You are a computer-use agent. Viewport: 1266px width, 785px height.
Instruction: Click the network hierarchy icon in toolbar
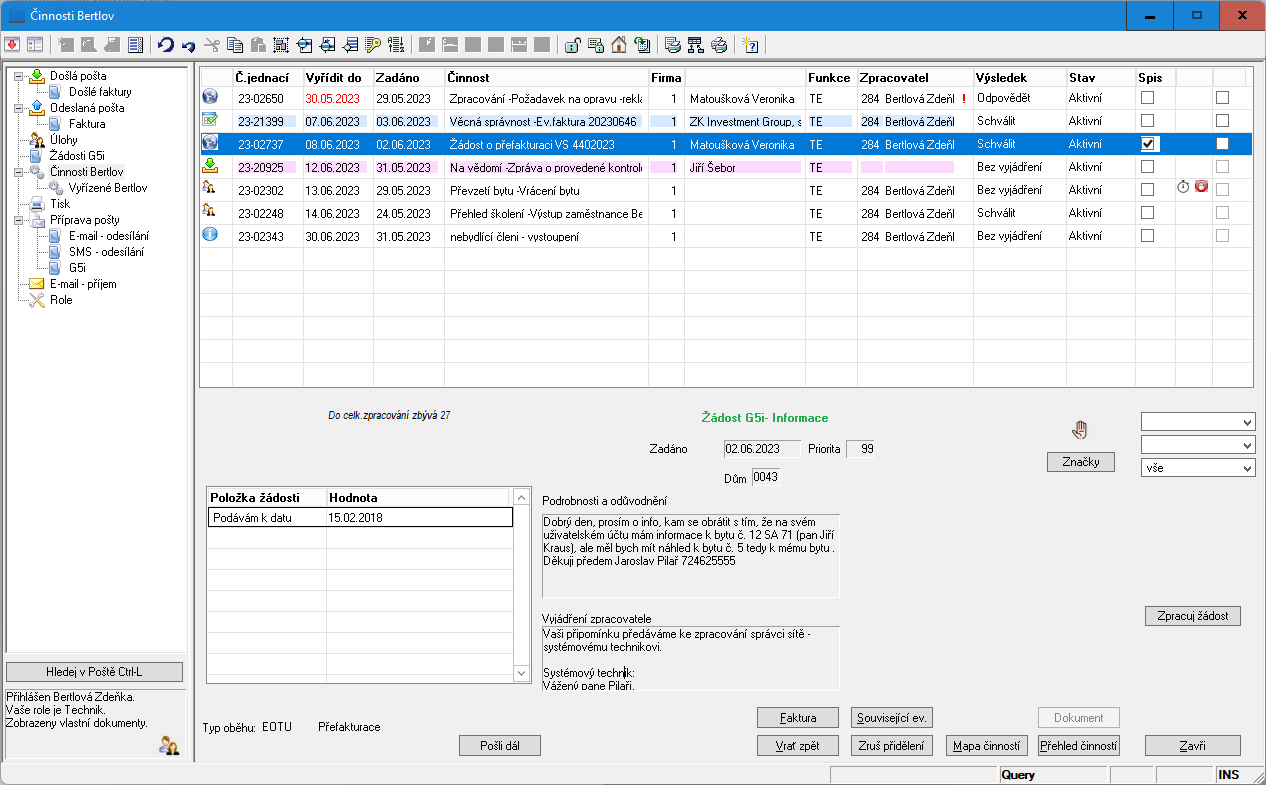[x=695, y=45]
